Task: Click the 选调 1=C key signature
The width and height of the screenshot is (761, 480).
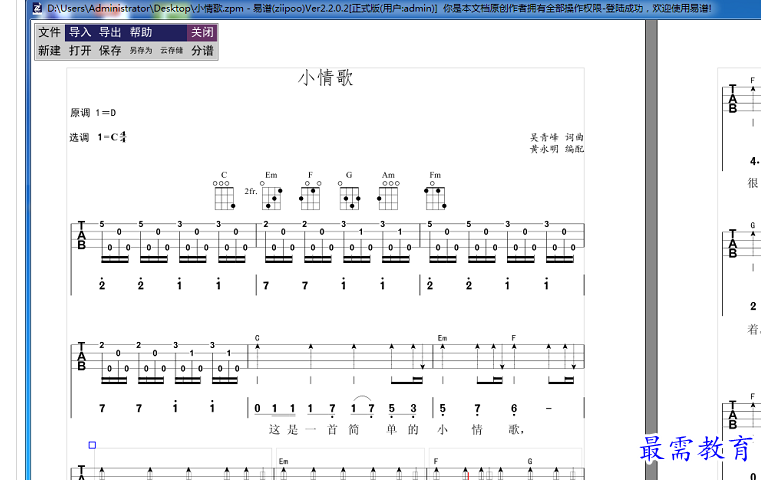Action: 98,137
